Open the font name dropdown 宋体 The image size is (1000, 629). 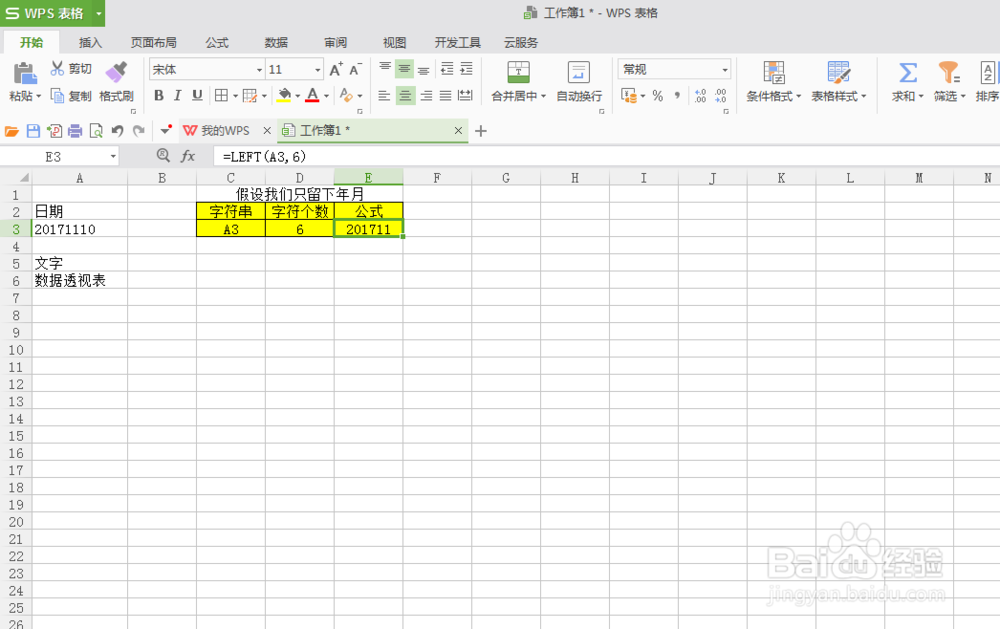click(260, 70)
